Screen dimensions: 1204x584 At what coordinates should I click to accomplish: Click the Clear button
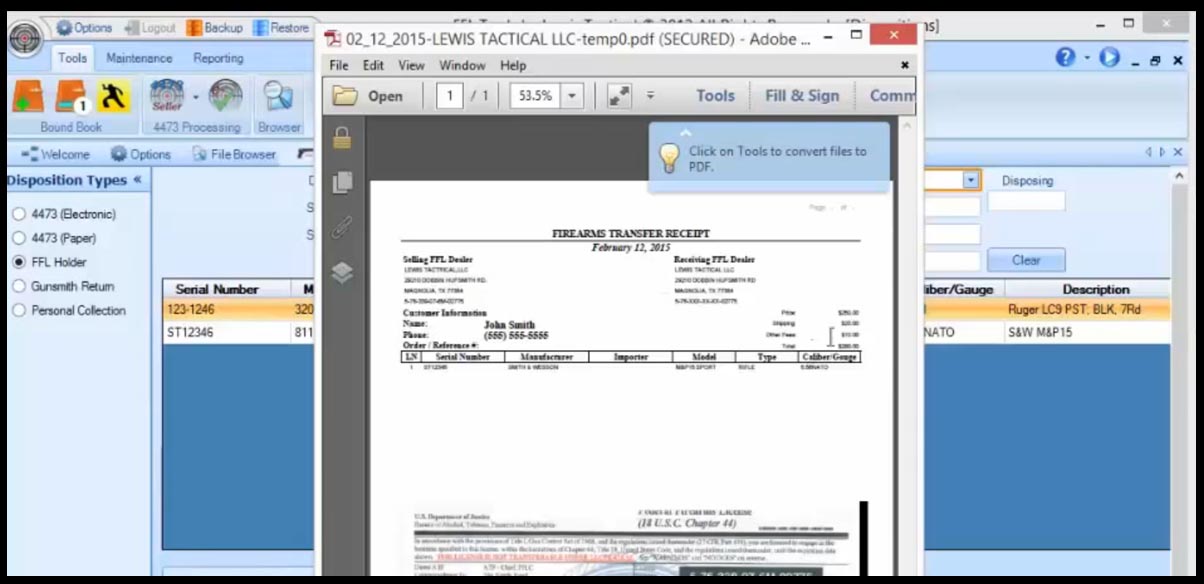point(1026,260)
